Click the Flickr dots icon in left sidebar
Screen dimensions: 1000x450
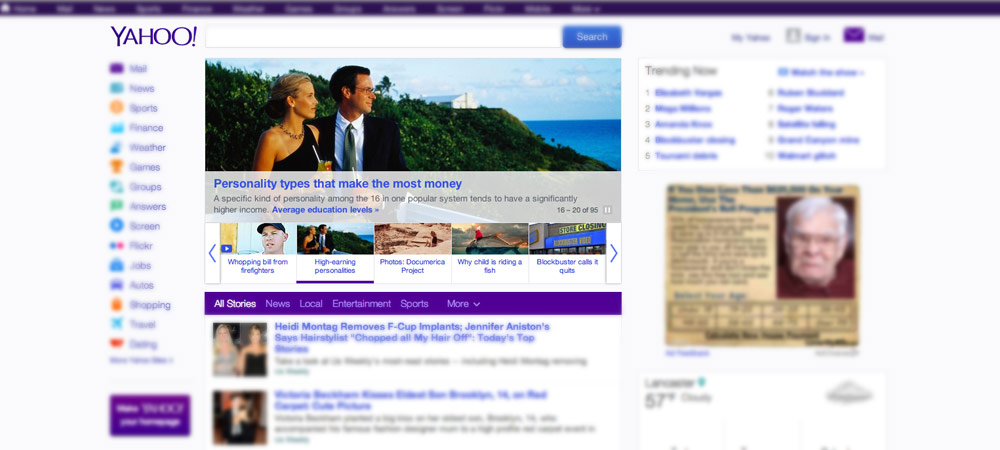[117, 245]
